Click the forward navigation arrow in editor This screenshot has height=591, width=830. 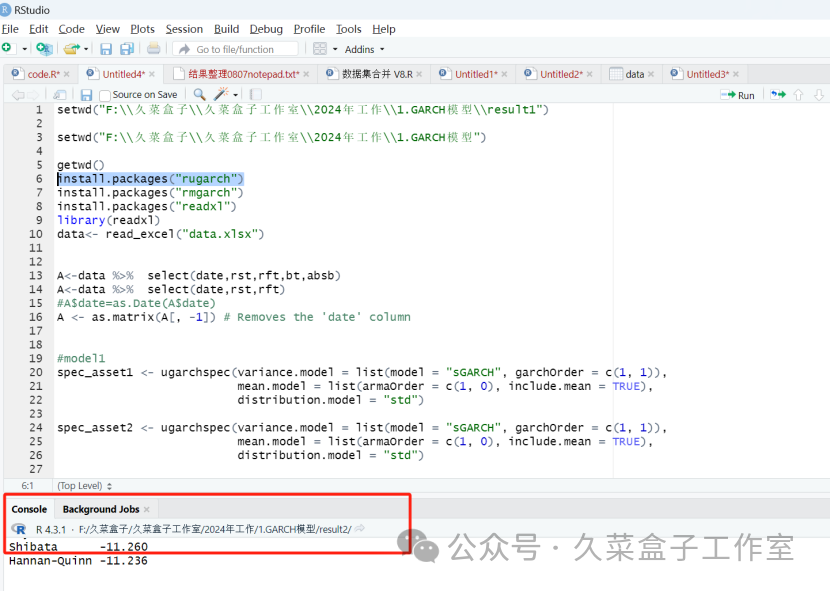[32, 94]
